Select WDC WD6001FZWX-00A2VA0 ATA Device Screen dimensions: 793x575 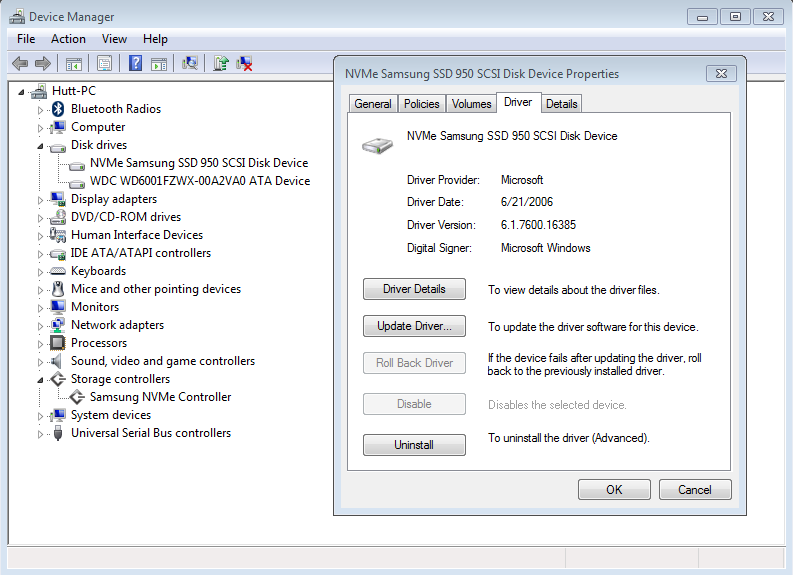pyautogui.click(x=200, y=181)
